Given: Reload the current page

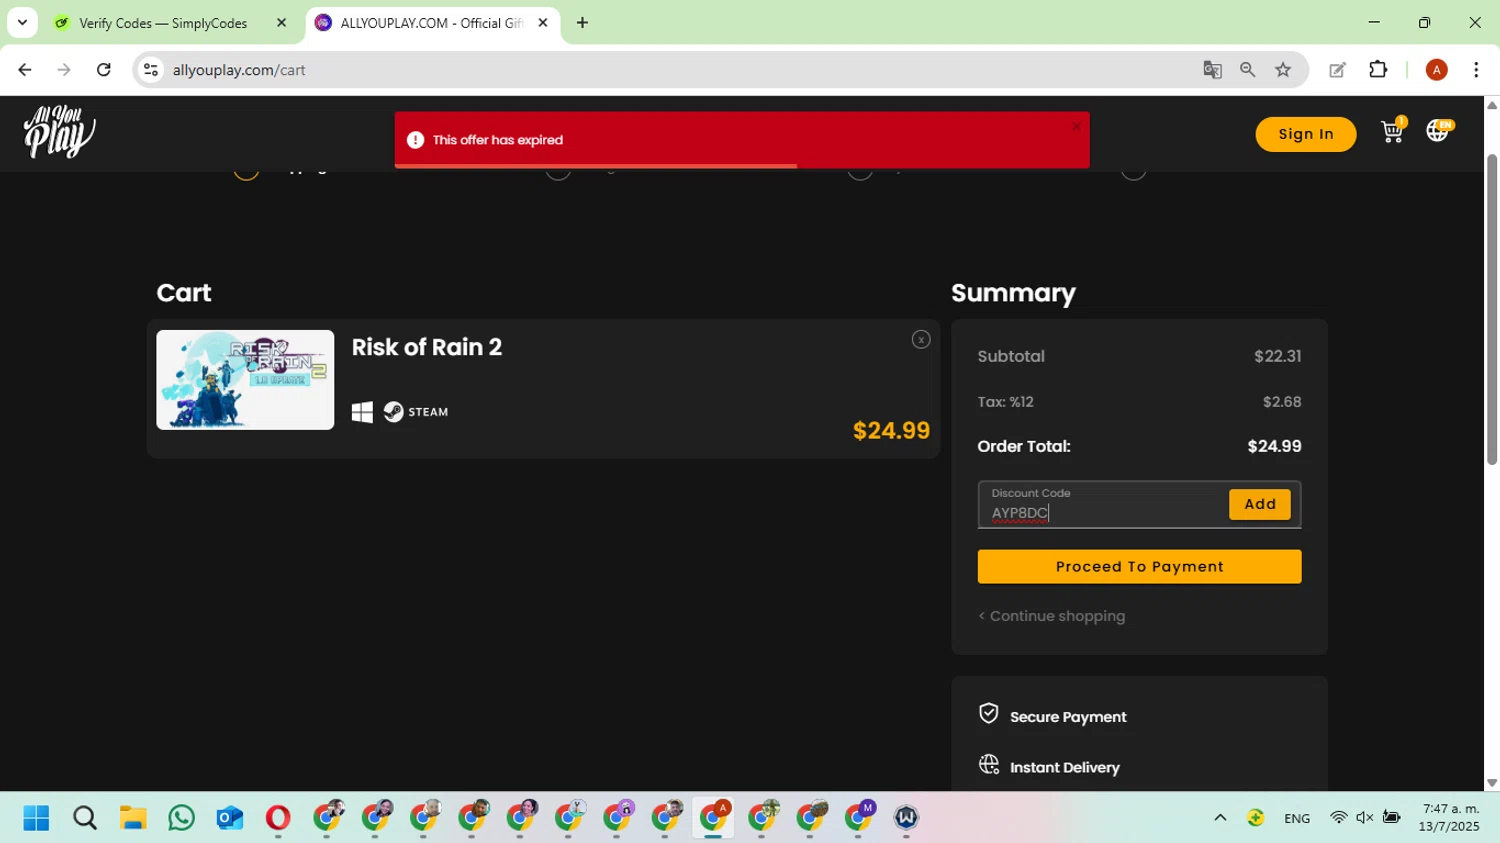Looking at the screenshot, I should [104, 70].
